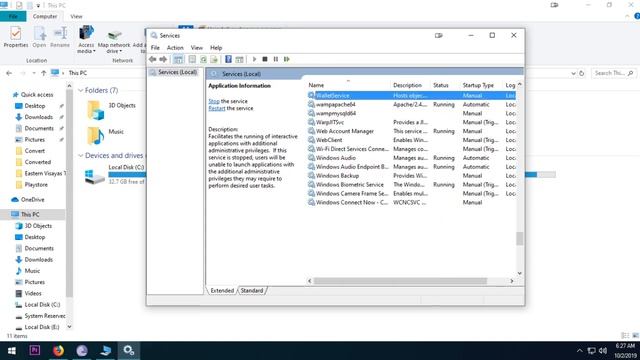Open Quick access in navigation pane

[x=37, y=95]
